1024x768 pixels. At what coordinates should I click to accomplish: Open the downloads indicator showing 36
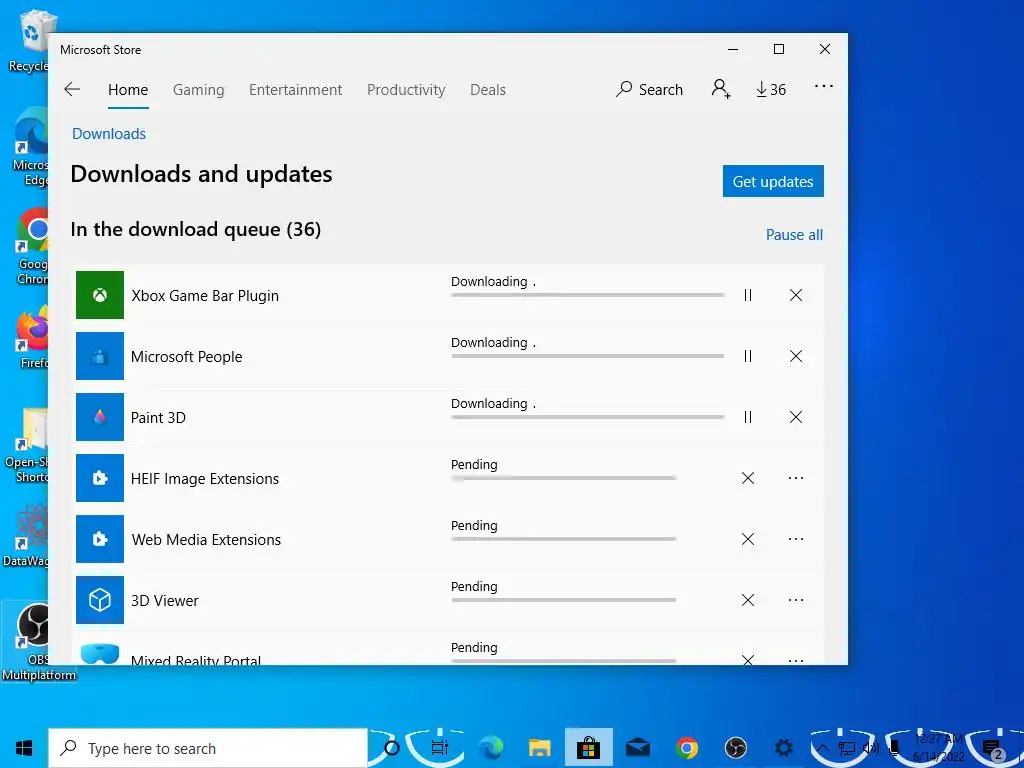tap(771, 89)
